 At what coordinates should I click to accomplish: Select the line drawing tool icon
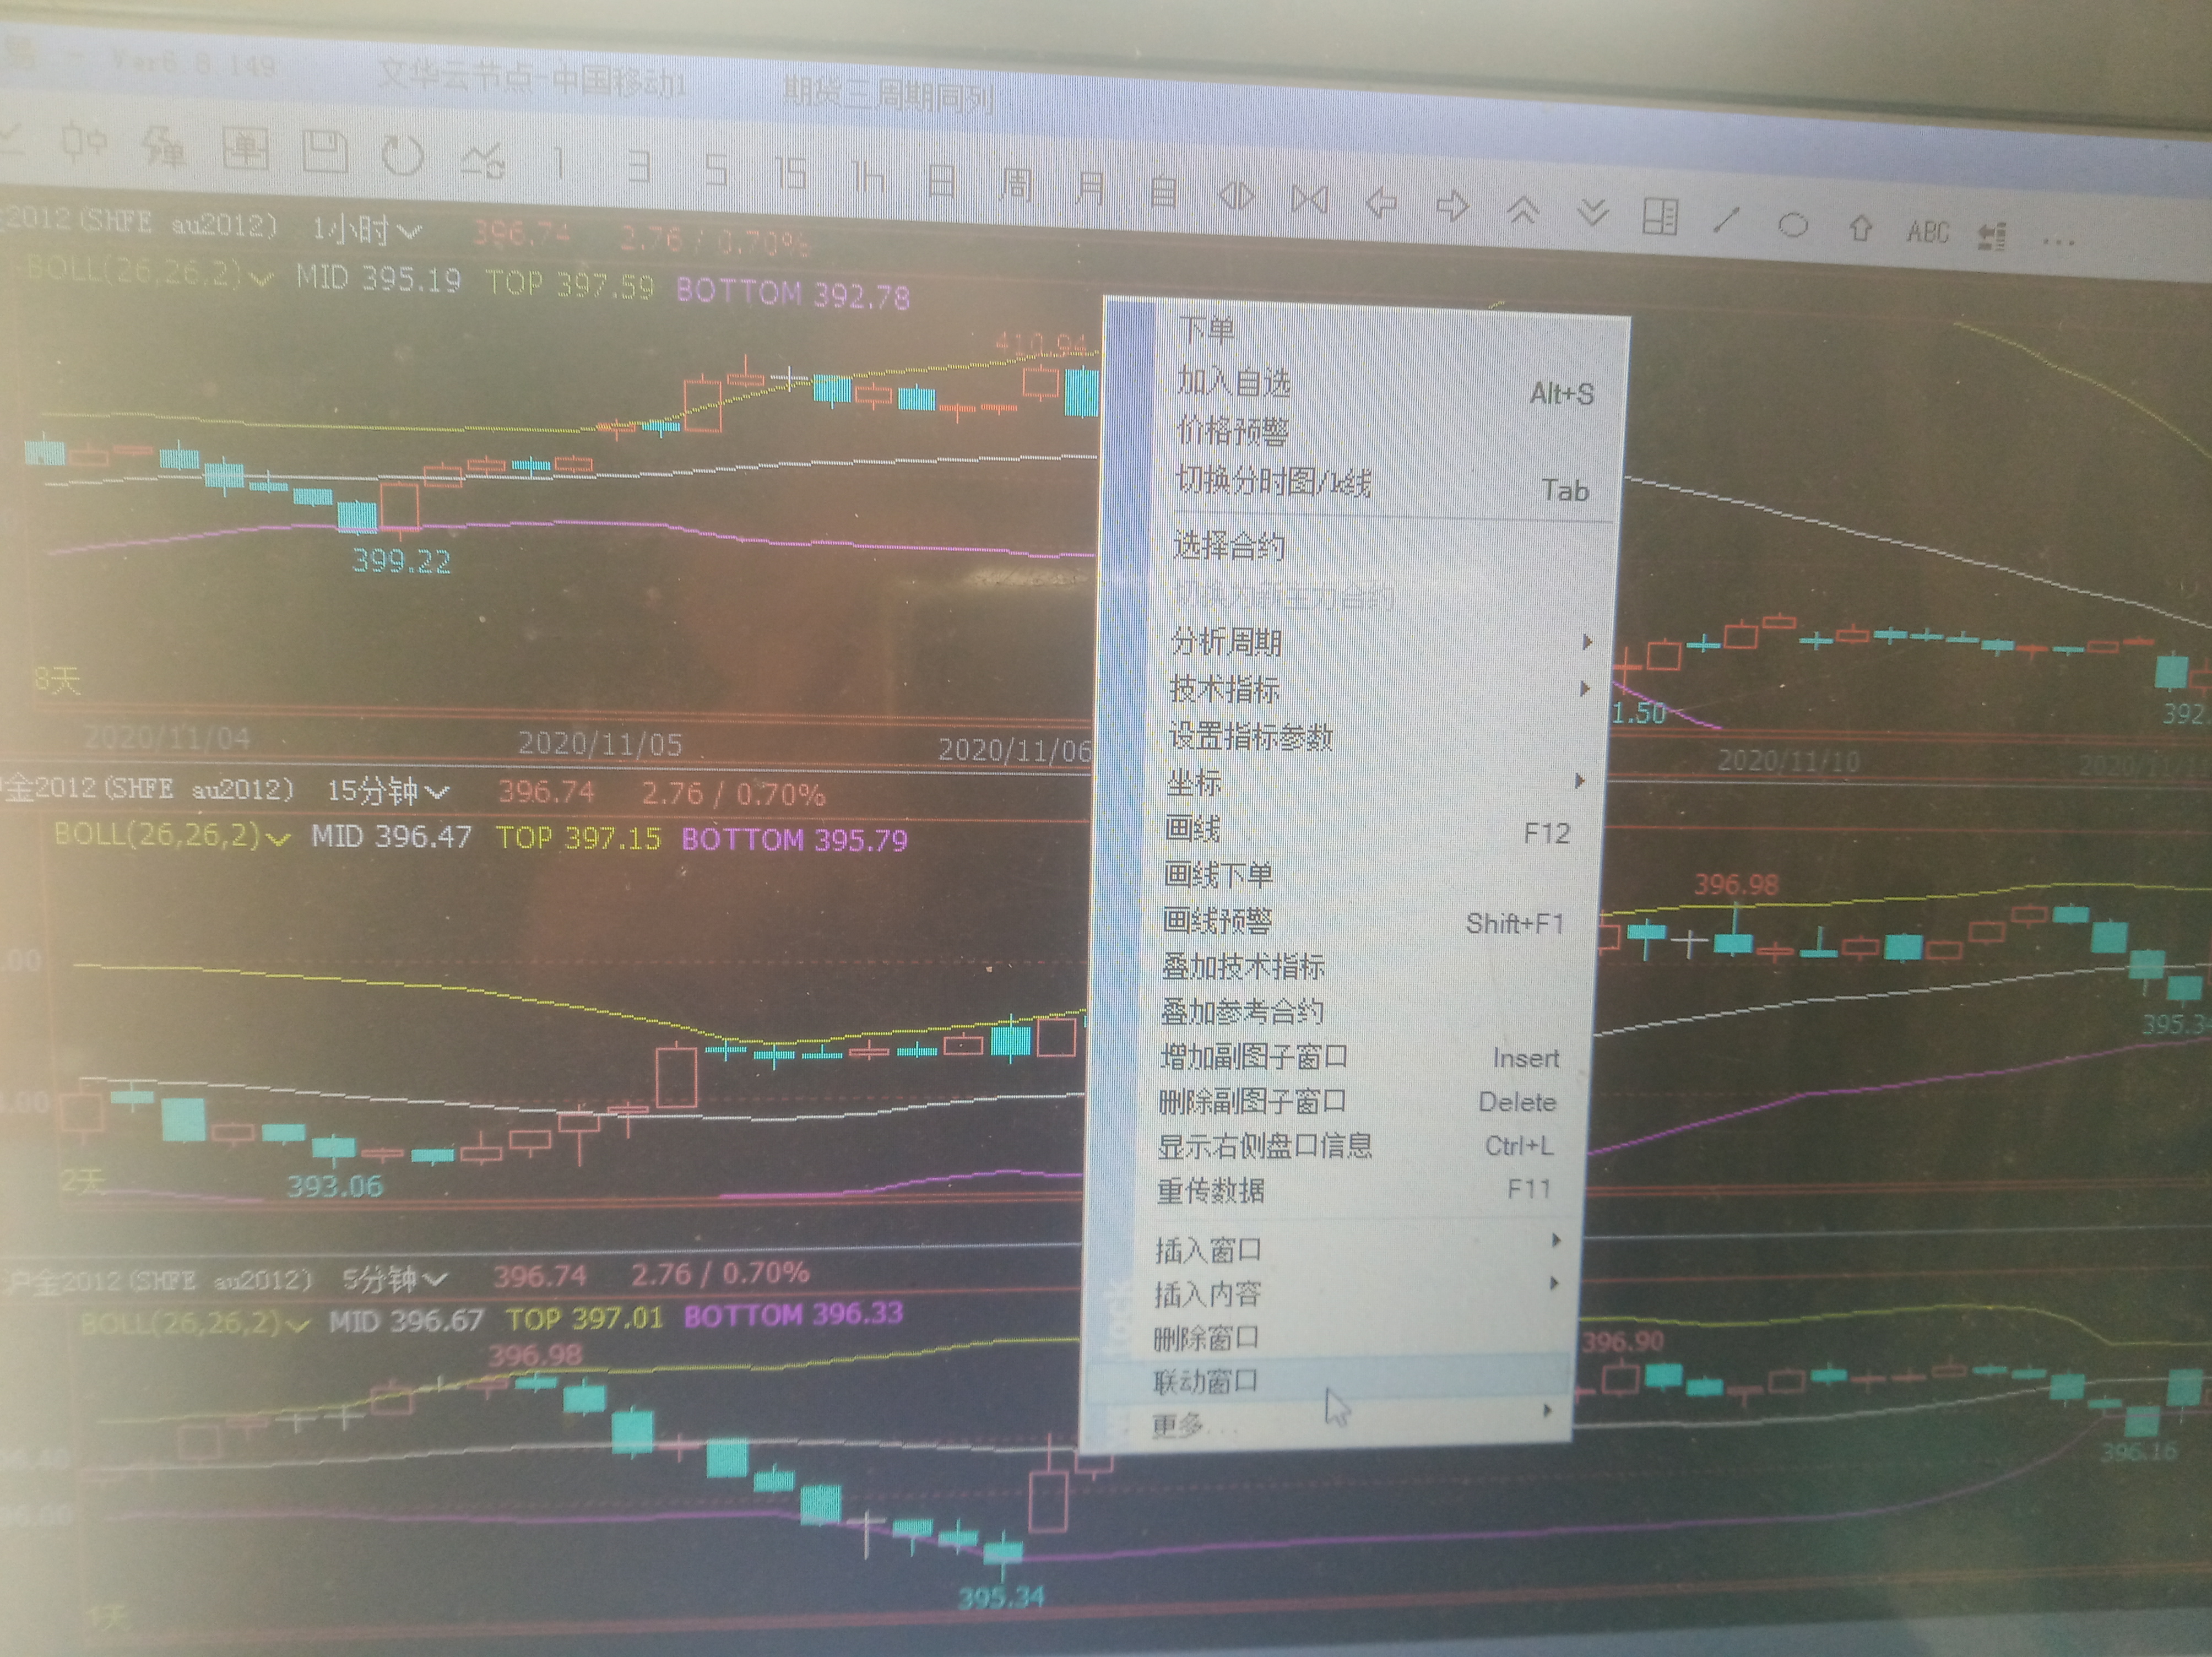coord(1727,221)
